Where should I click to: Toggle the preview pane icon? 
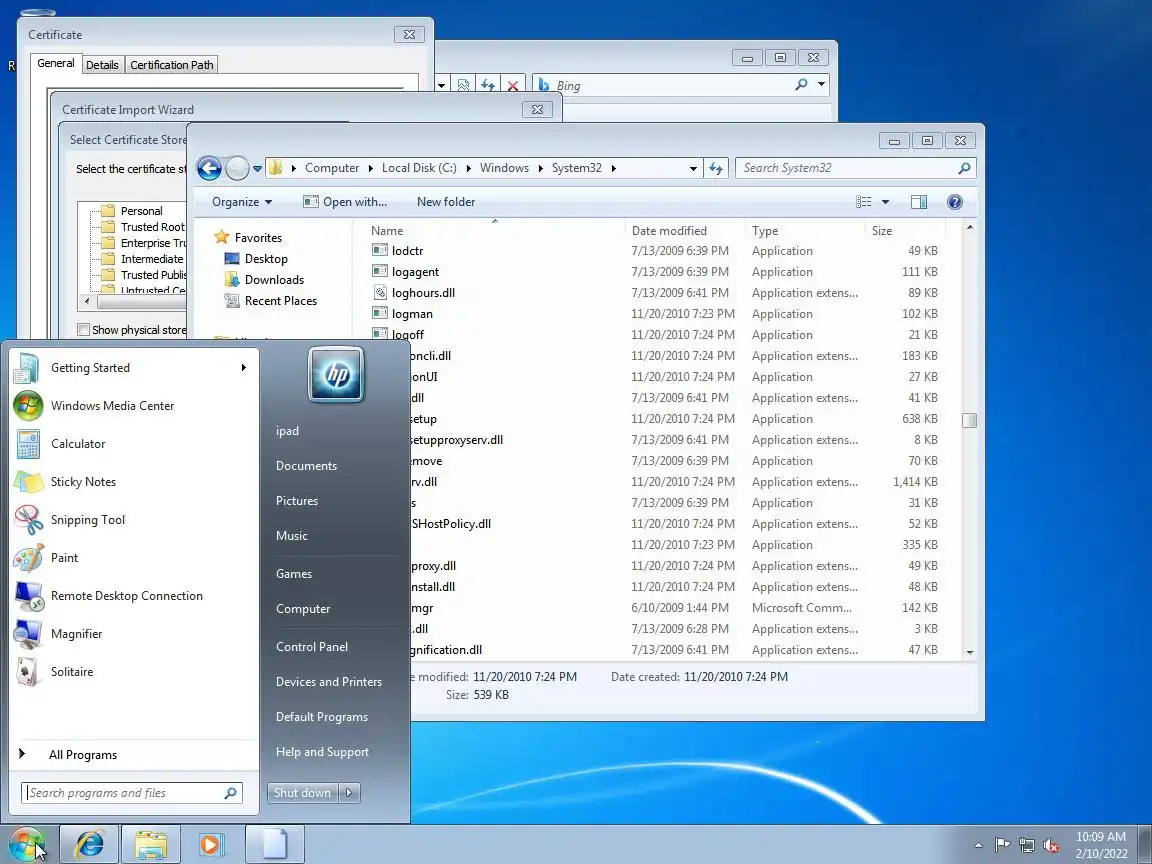[x=918, y=202]
